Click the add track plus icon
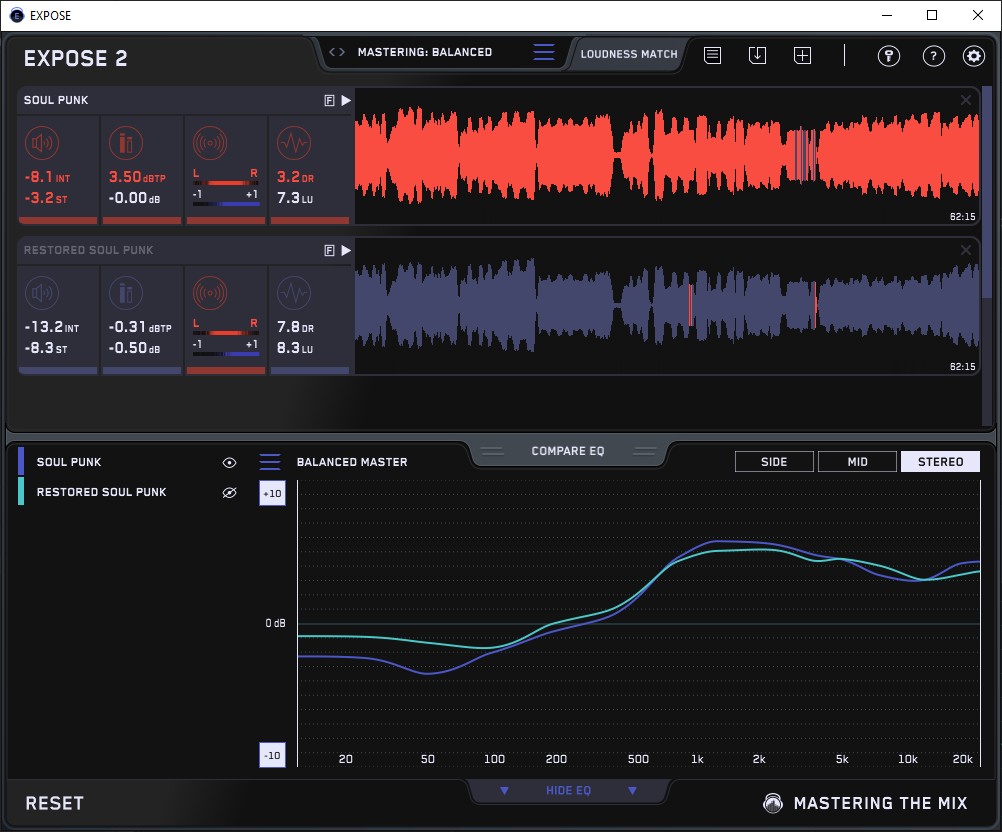The image size is (1002, 832). click(x=802, y=56)
